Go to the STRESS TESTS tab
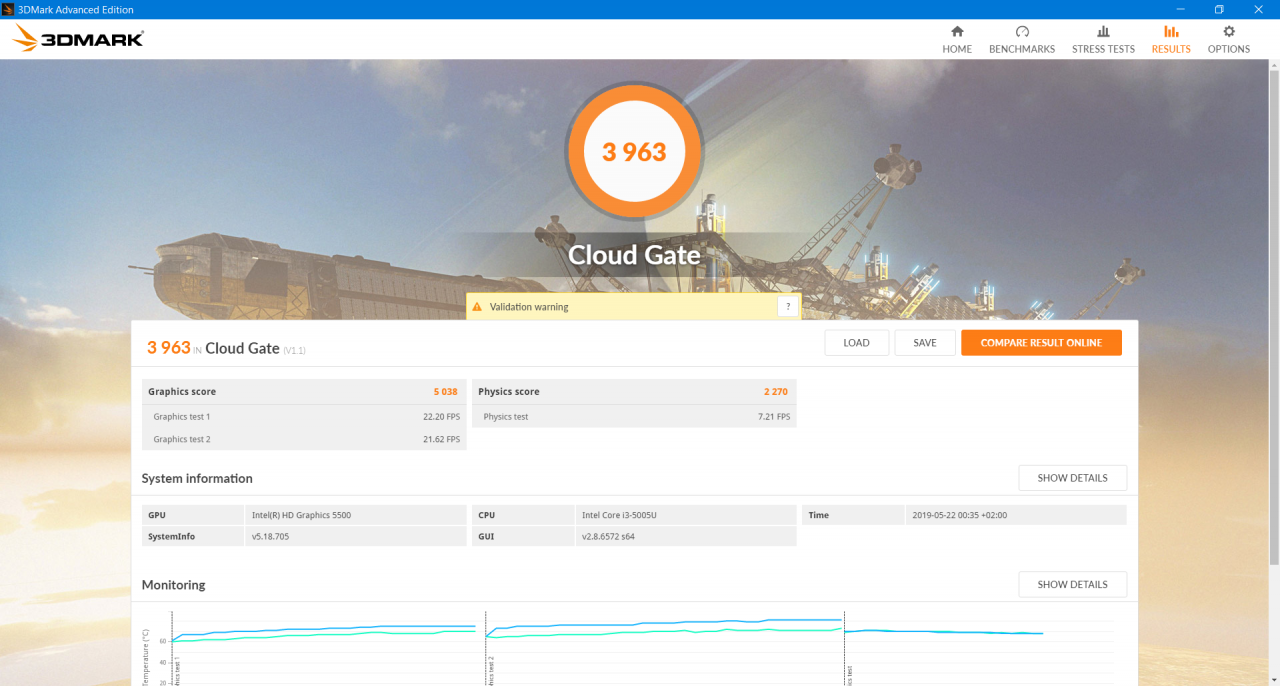 click(1103, 39)
